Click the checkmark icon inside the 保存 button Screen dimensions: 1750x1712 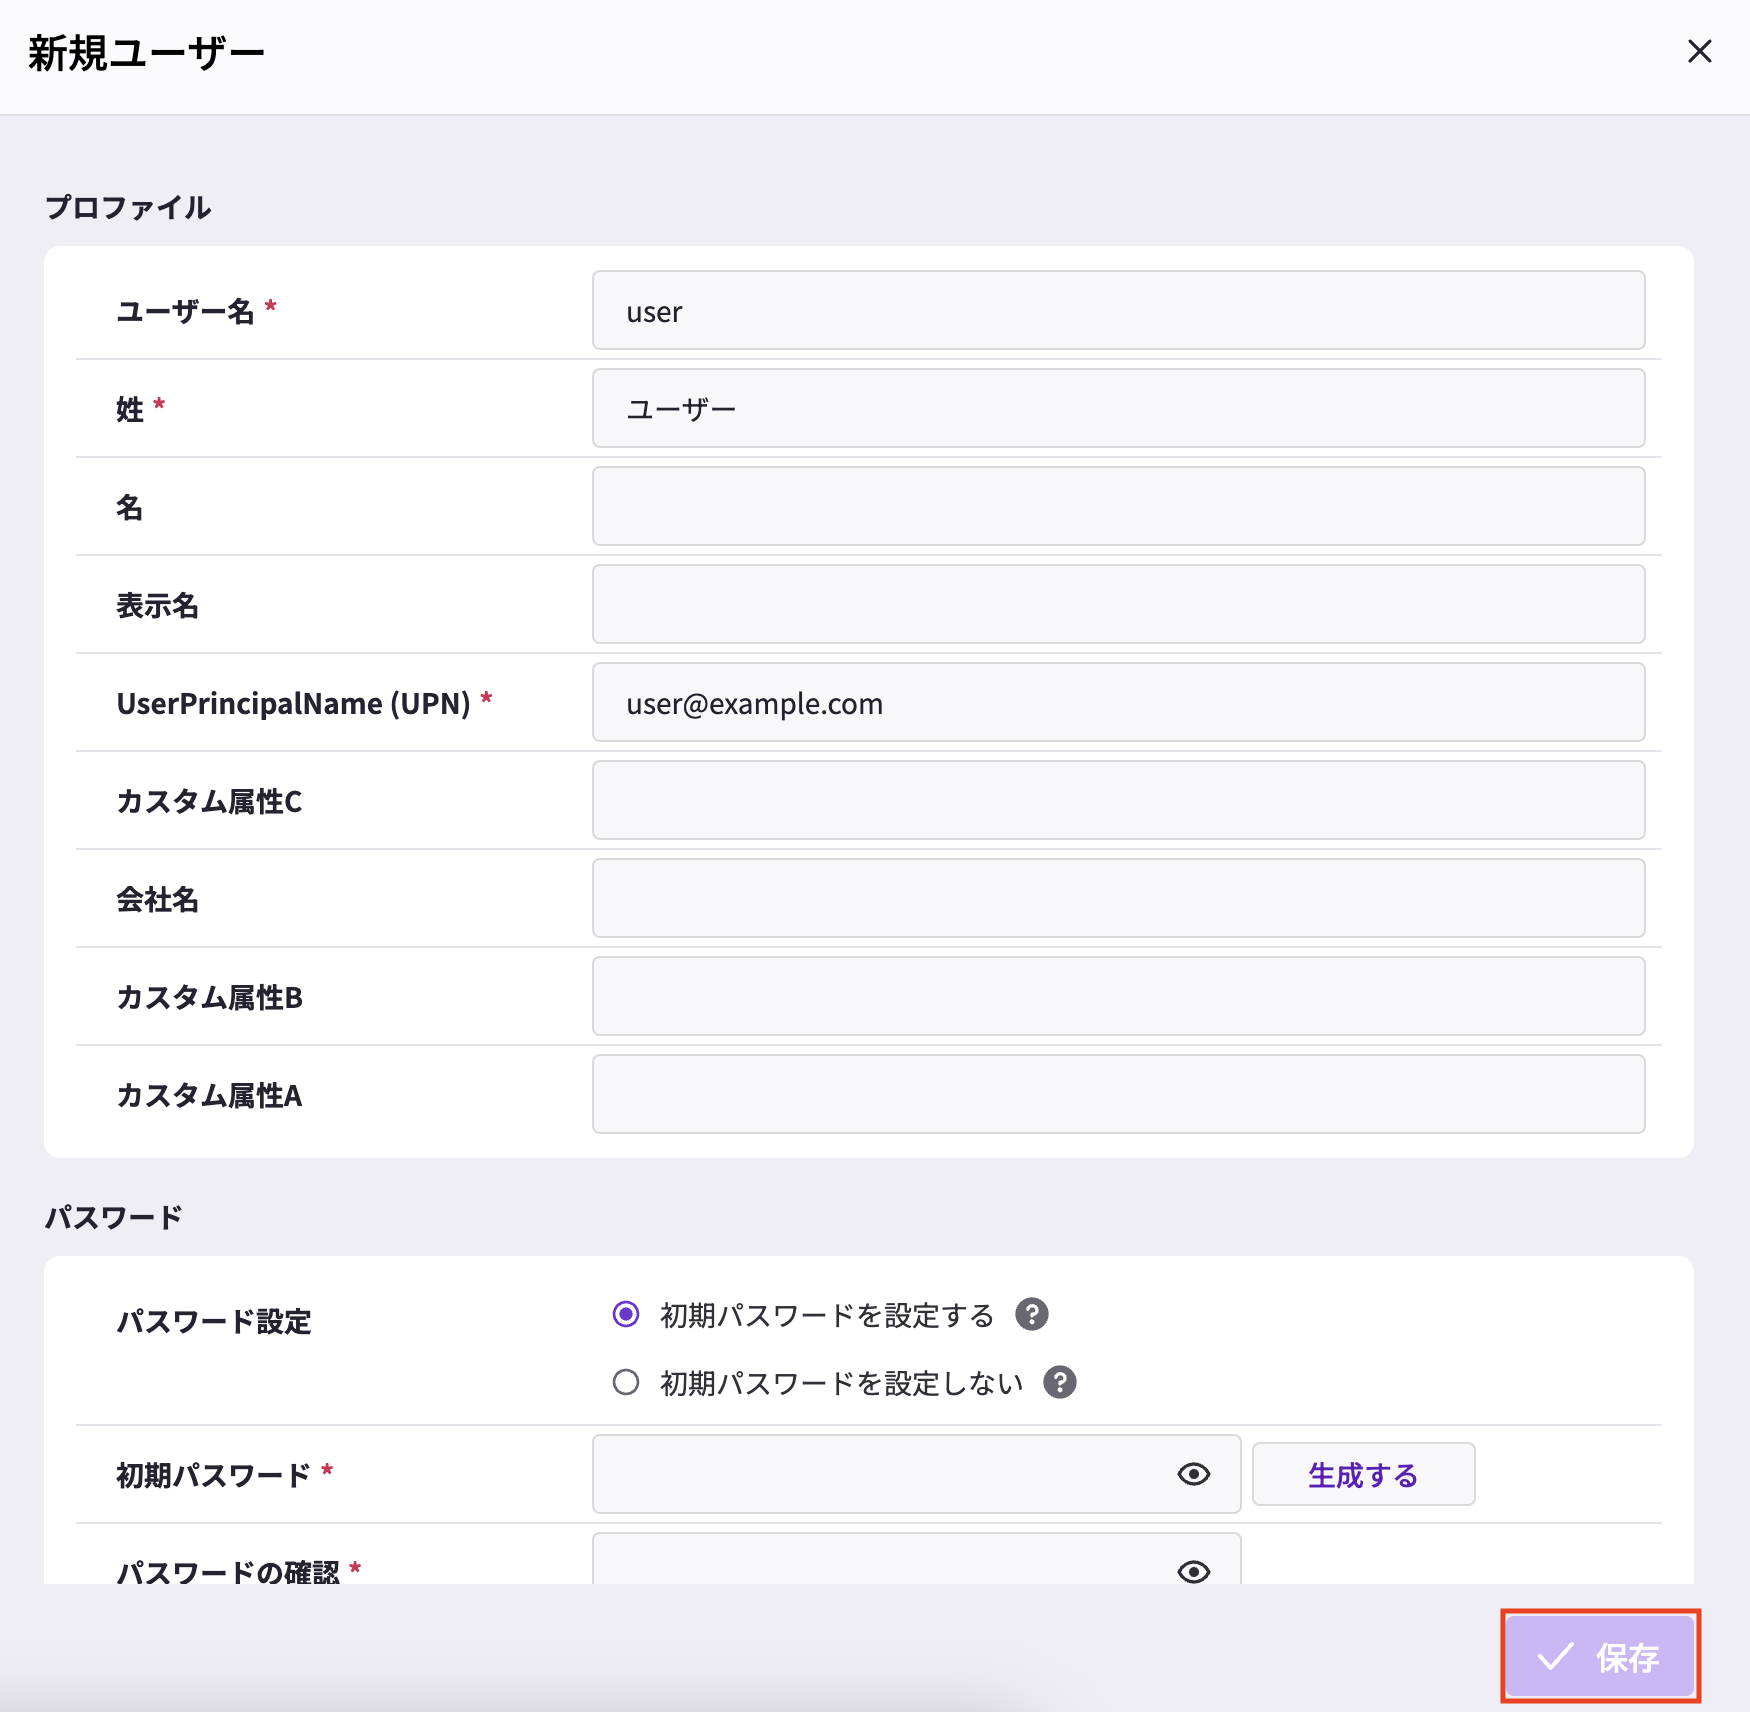pyautogui.click(x=1552, y=1655)
